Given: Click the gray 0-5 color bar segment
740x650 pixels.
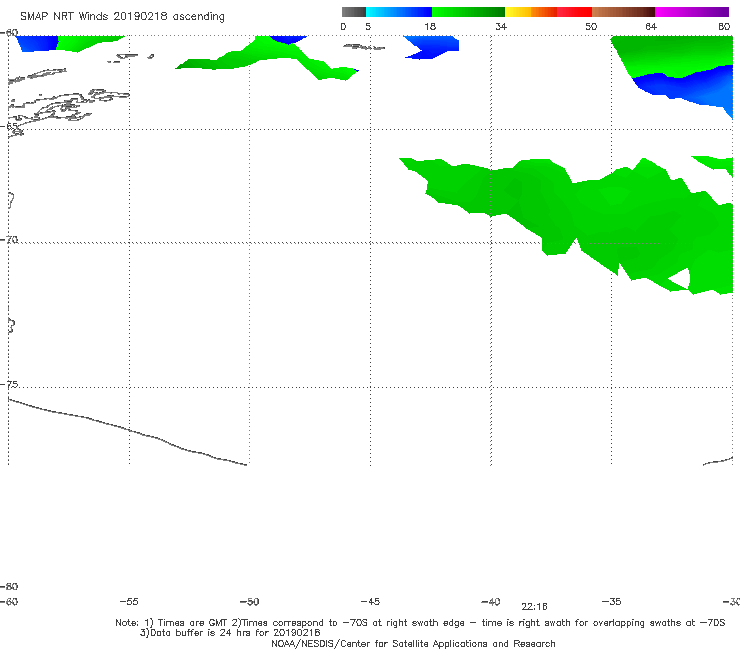Looking at the screenshot, I should (x=354, y=12).
